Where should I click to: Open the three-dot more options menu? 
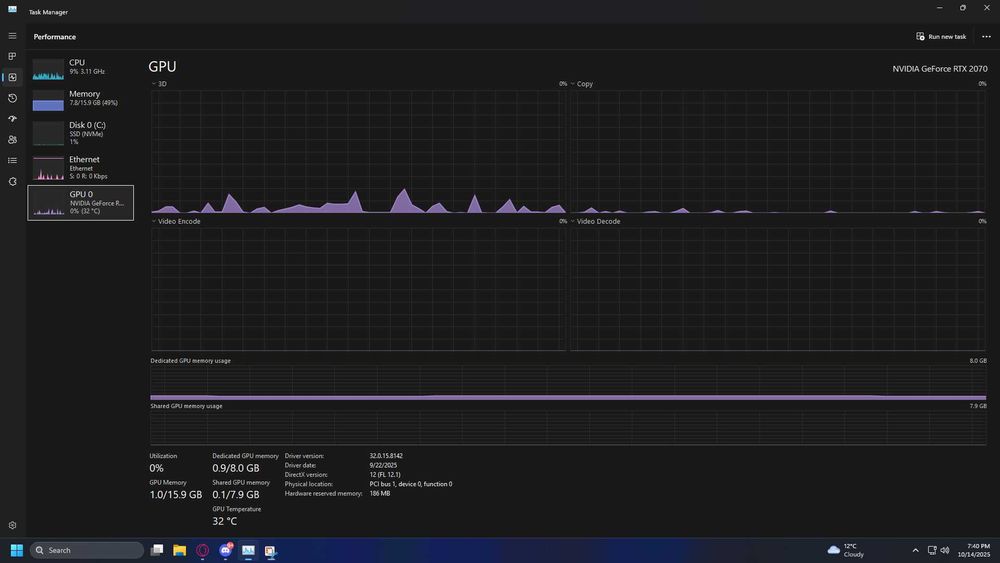coord(986,36)
